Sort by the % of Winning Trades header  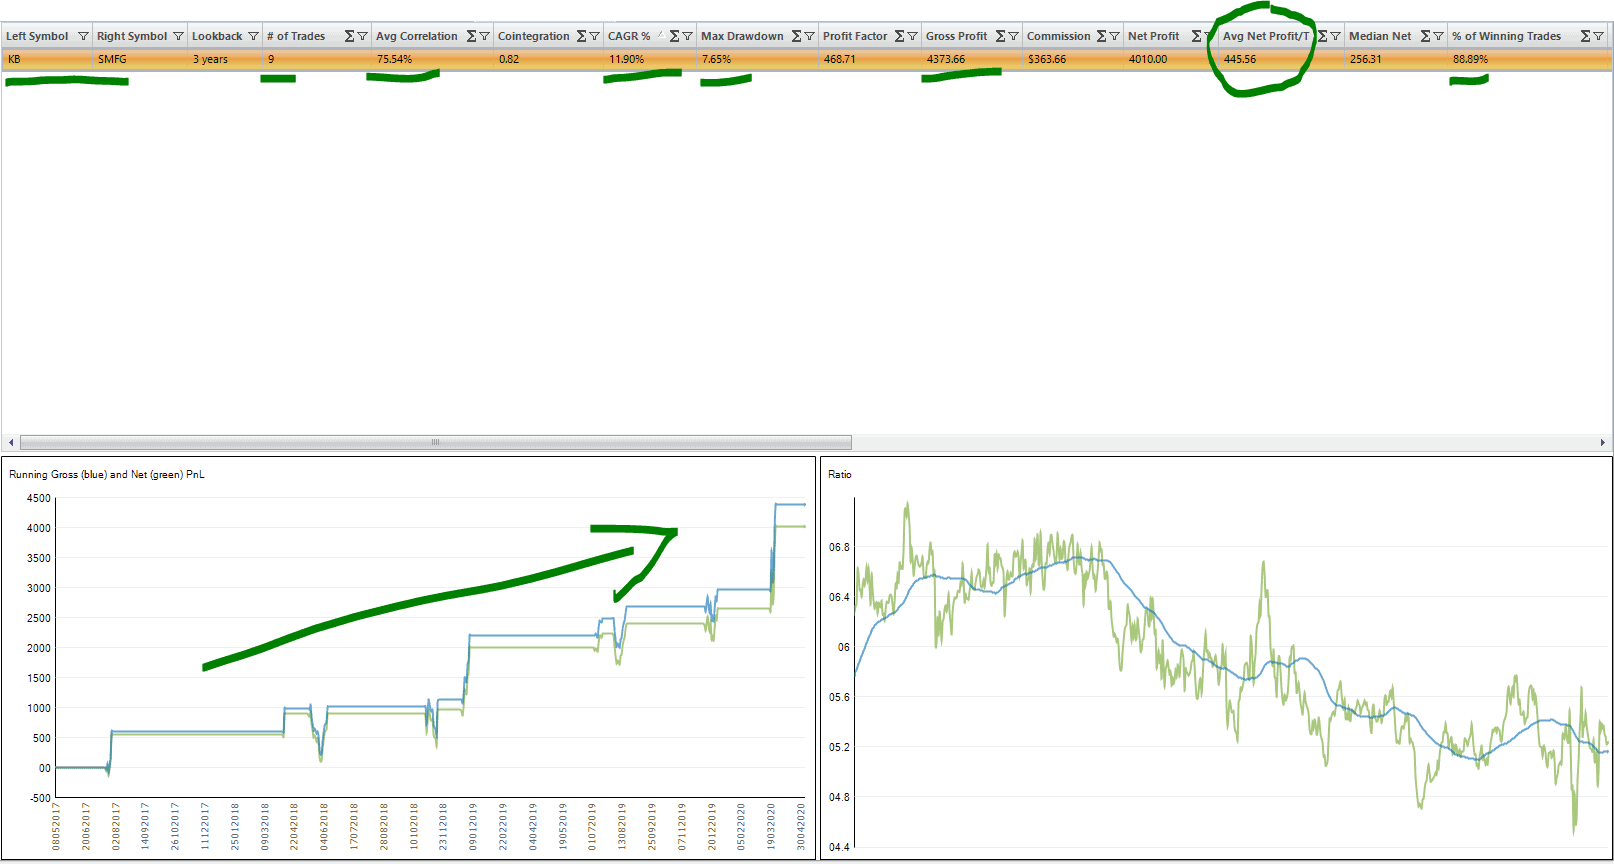pos(1507,36)
